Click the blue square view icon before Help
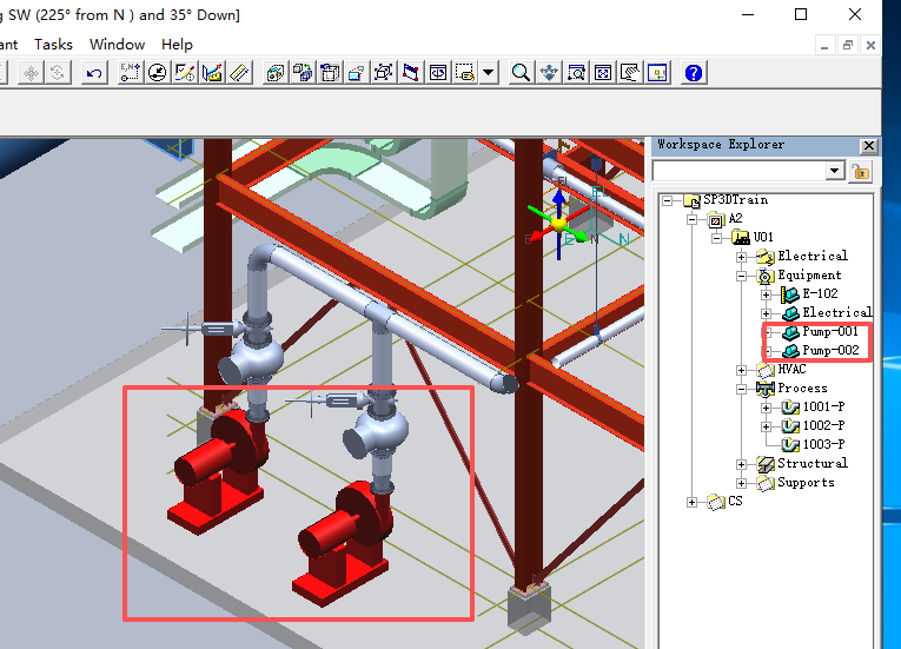Viewport: 901px width, 649px height. [657, 73]
